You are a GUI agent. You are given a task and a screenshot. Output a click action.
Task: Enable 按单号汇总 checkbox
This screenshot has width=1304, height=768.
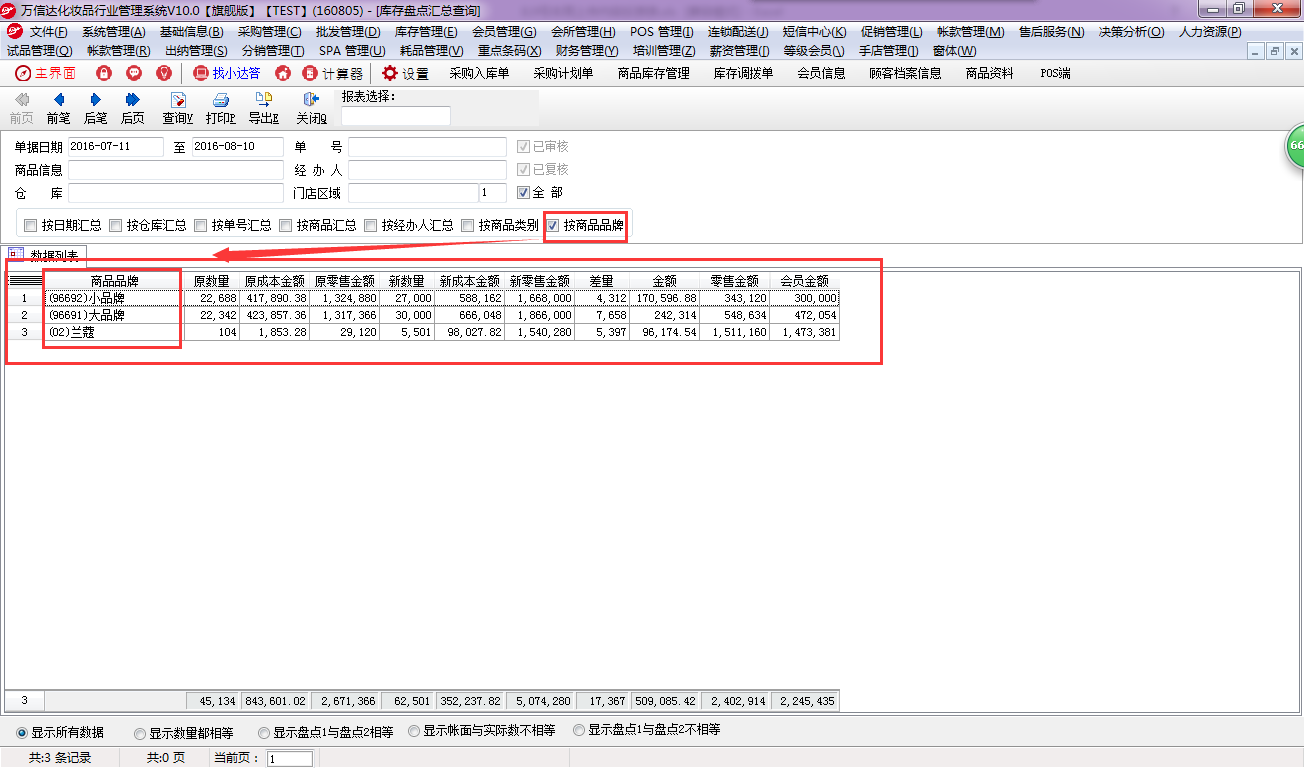coord(200,225)
